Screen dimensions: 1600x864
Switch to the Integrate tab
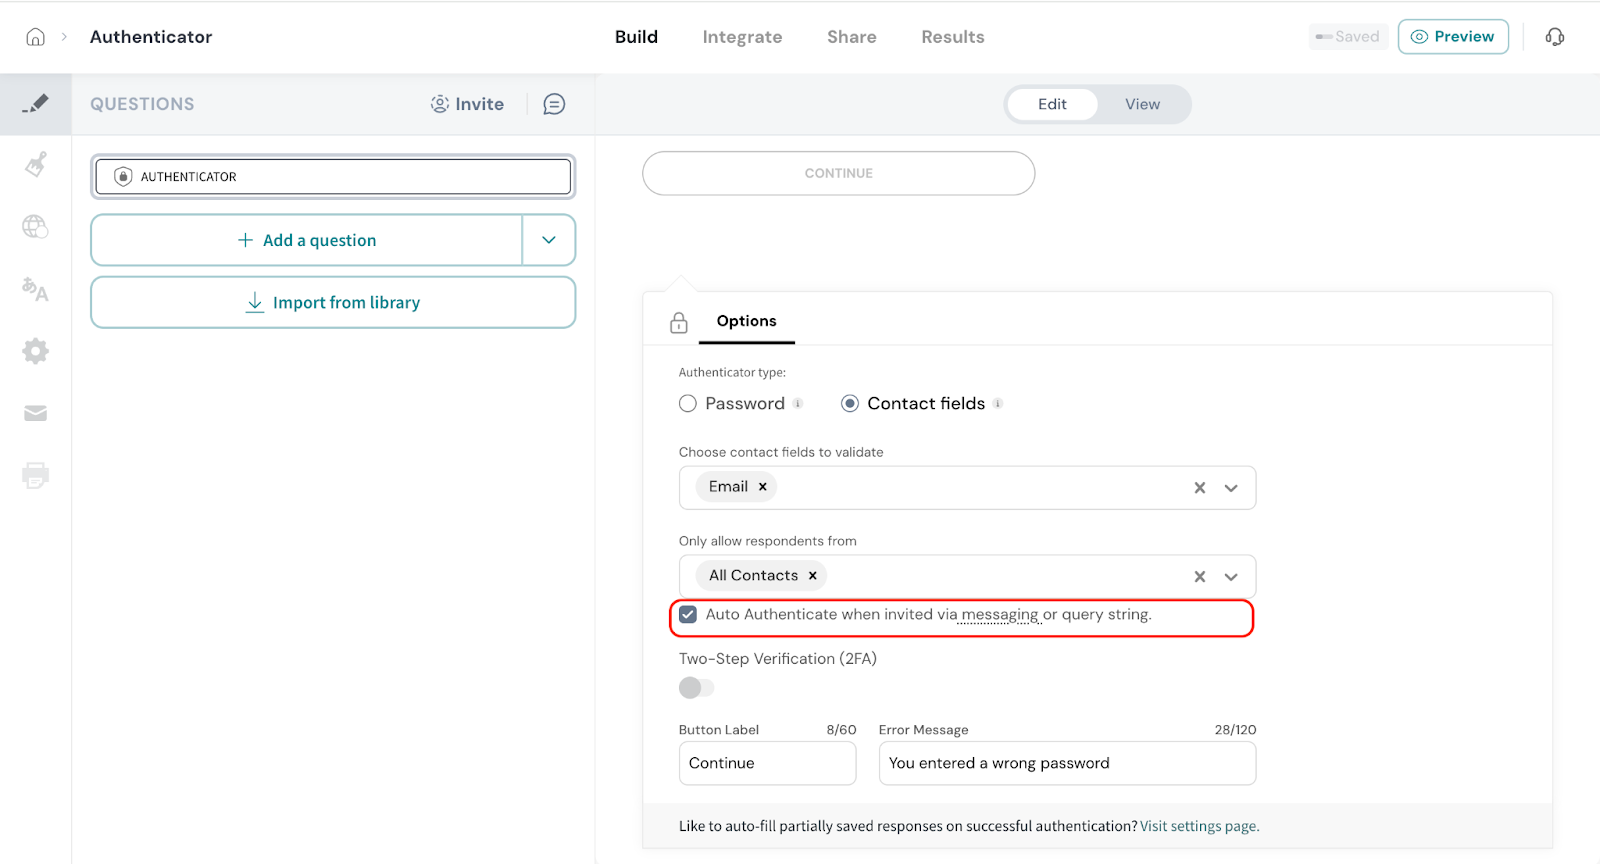click(x=742, y=37)
